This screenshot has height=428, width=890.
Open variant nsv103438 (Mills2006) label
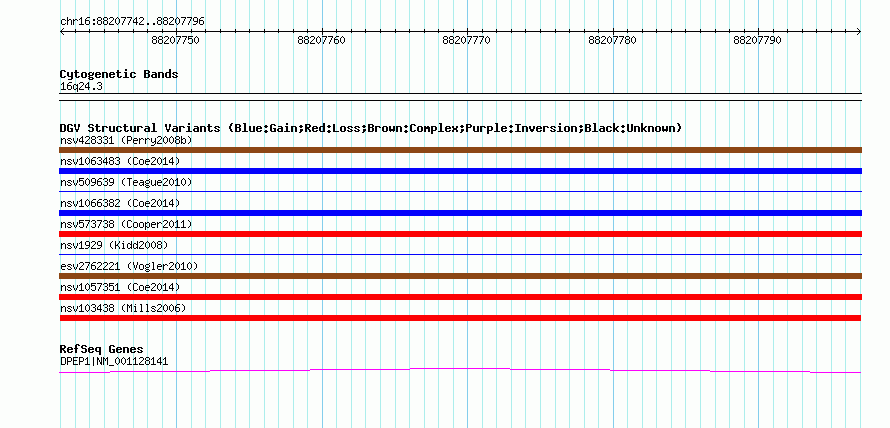[x=123, y=308]
